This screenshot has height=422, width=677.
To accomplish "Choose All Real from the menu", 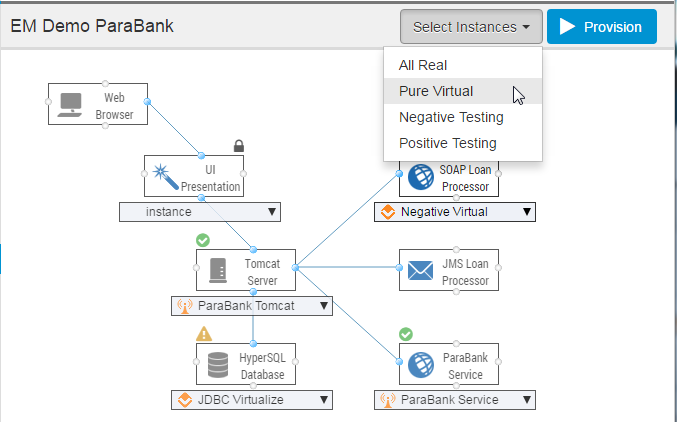I will pos(463,65).
